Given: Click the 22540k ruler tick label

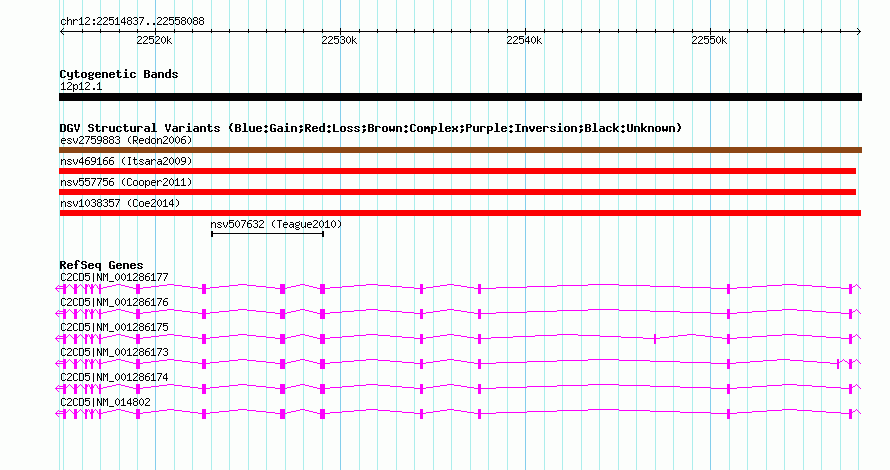Looking at the screenshot, I should point(524,40).
